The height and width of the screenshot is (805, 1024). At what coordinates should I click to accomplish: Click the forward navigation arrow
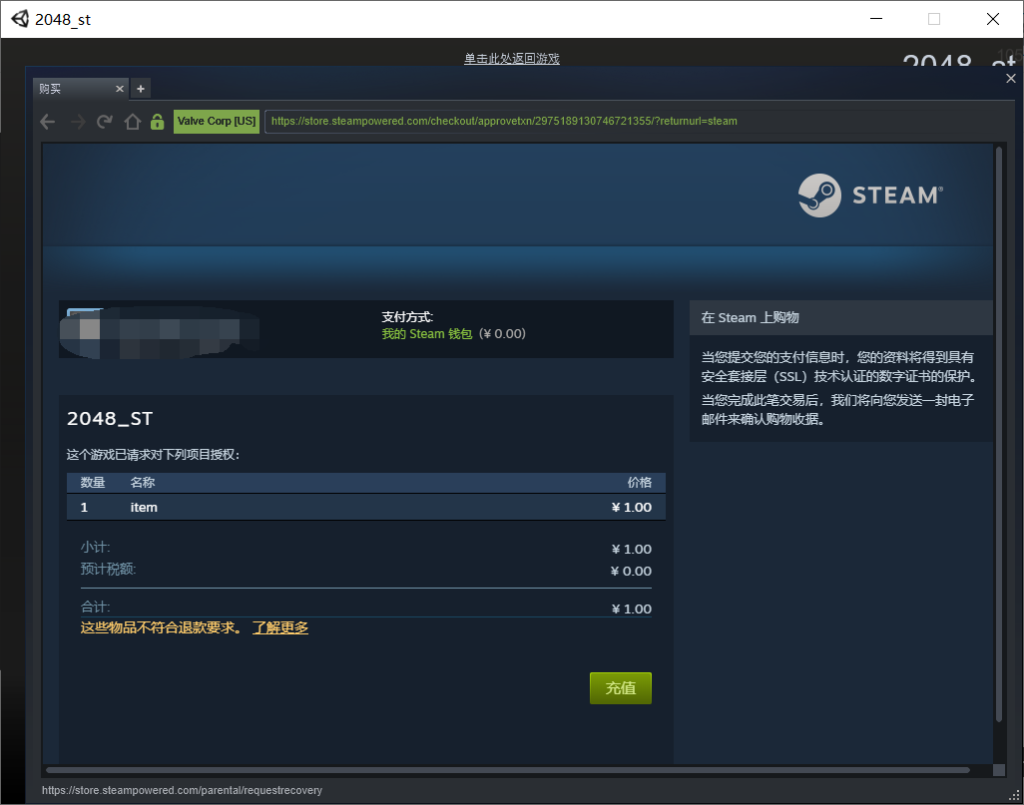coord(78,121)
